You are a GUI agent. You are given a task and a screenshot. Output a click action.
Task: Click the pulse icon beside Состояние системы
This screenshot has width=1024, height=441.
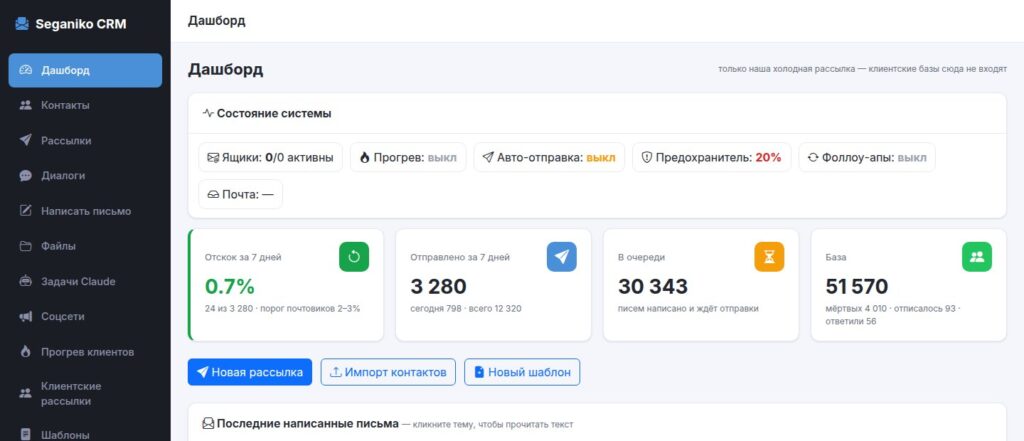pos(208,113)
